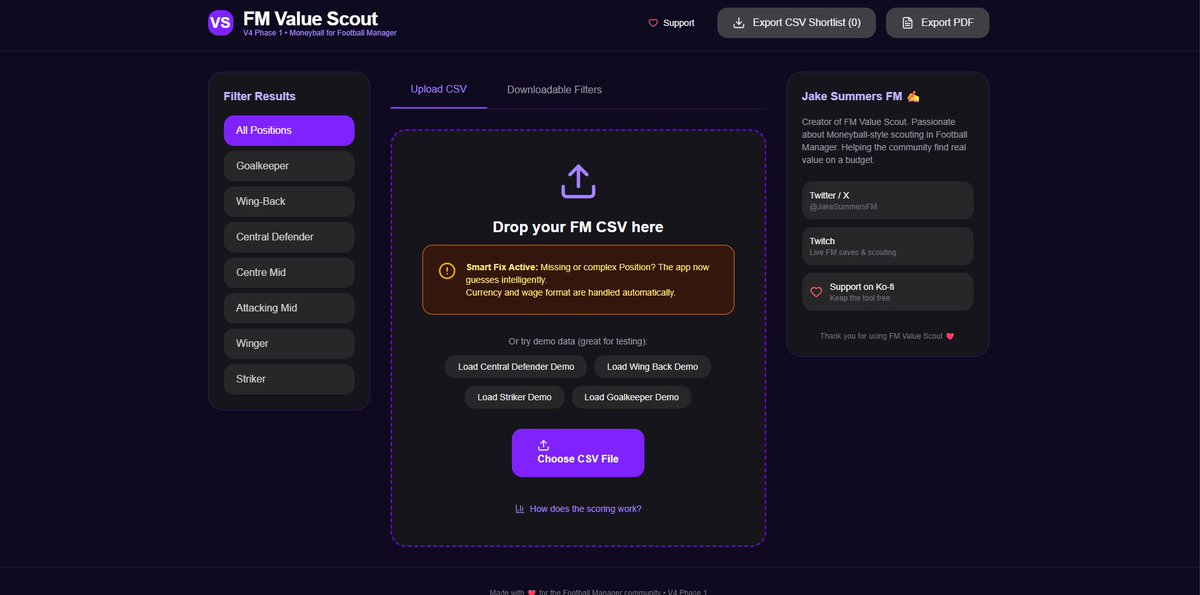Click the bar chart icon beside scoring link
The height and width of the screenshot is (595, 1200).
[520, 509]
